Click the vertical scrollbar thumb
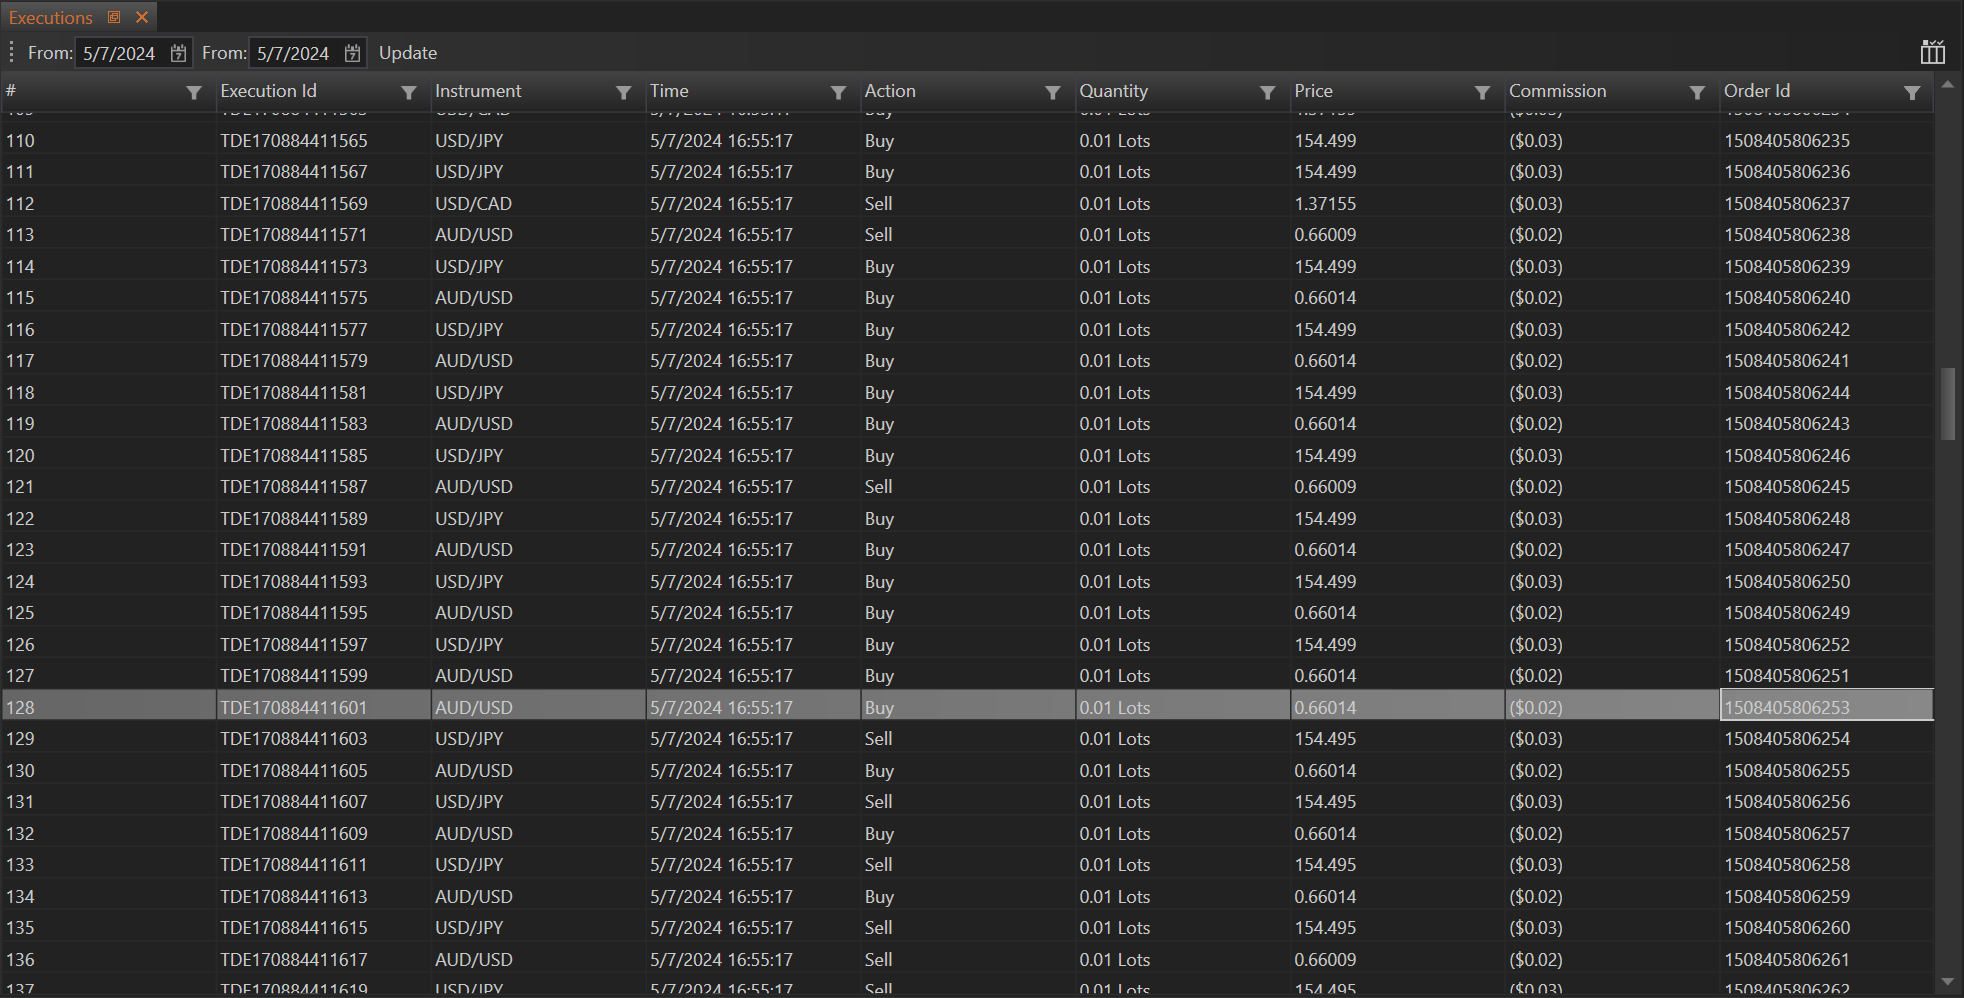 click(x=1947, y=404)
